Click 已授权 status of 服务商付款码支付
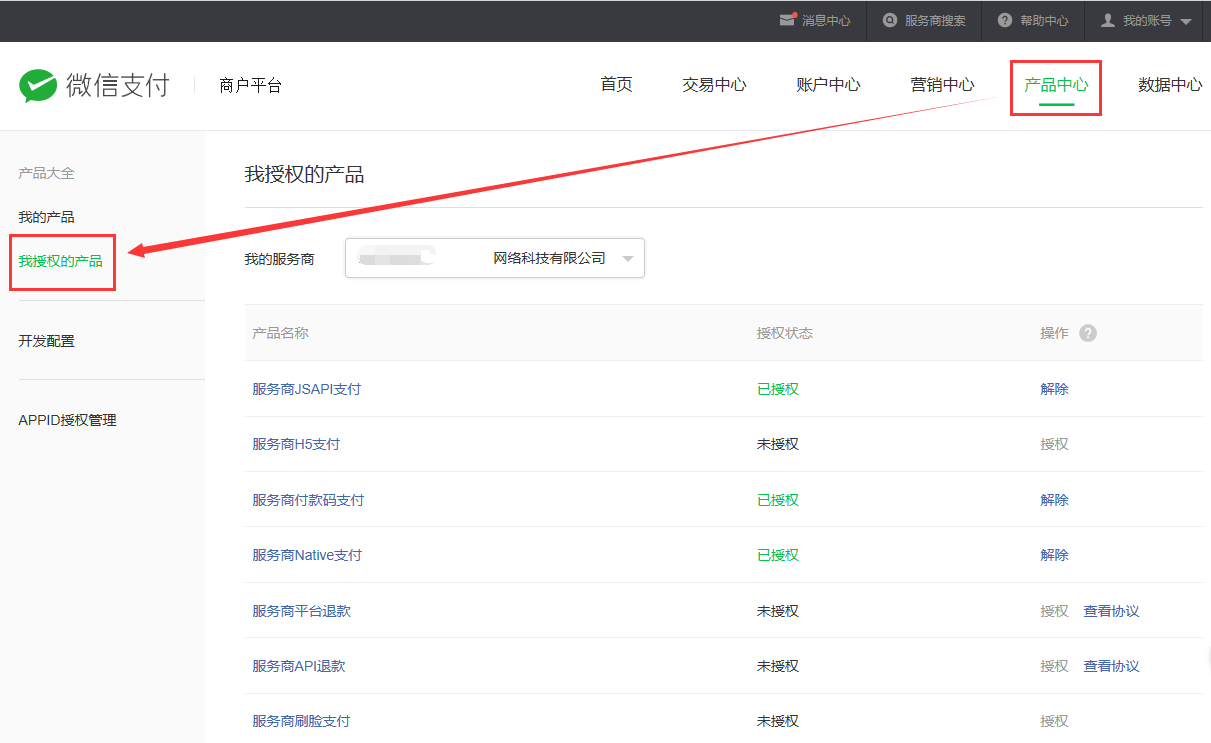Screen dimensions: 1211x743 [x=778, y=500]
